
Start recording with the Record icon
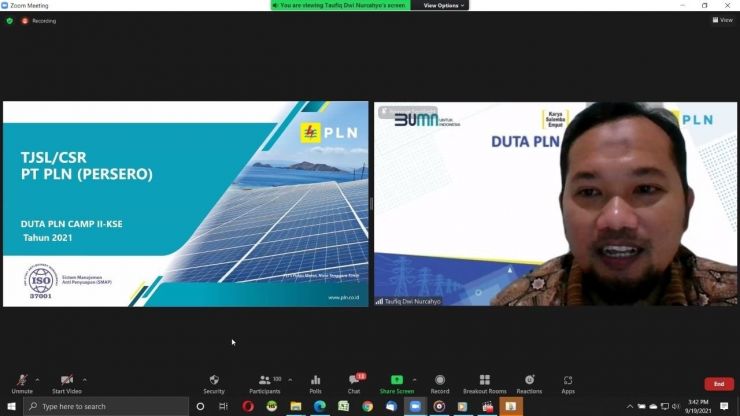click(440, 380)
